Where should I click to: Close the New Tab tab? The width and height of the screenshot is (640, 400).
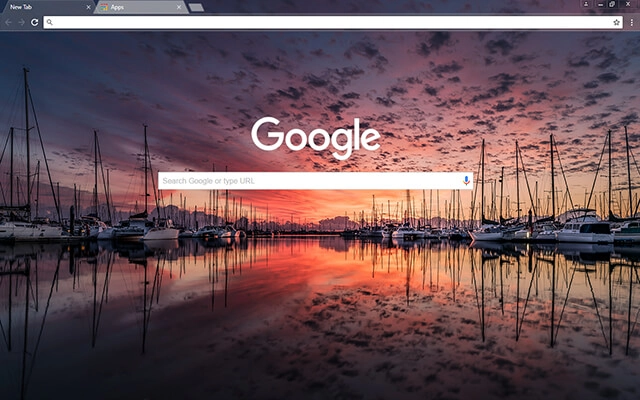tap(88, 7)
